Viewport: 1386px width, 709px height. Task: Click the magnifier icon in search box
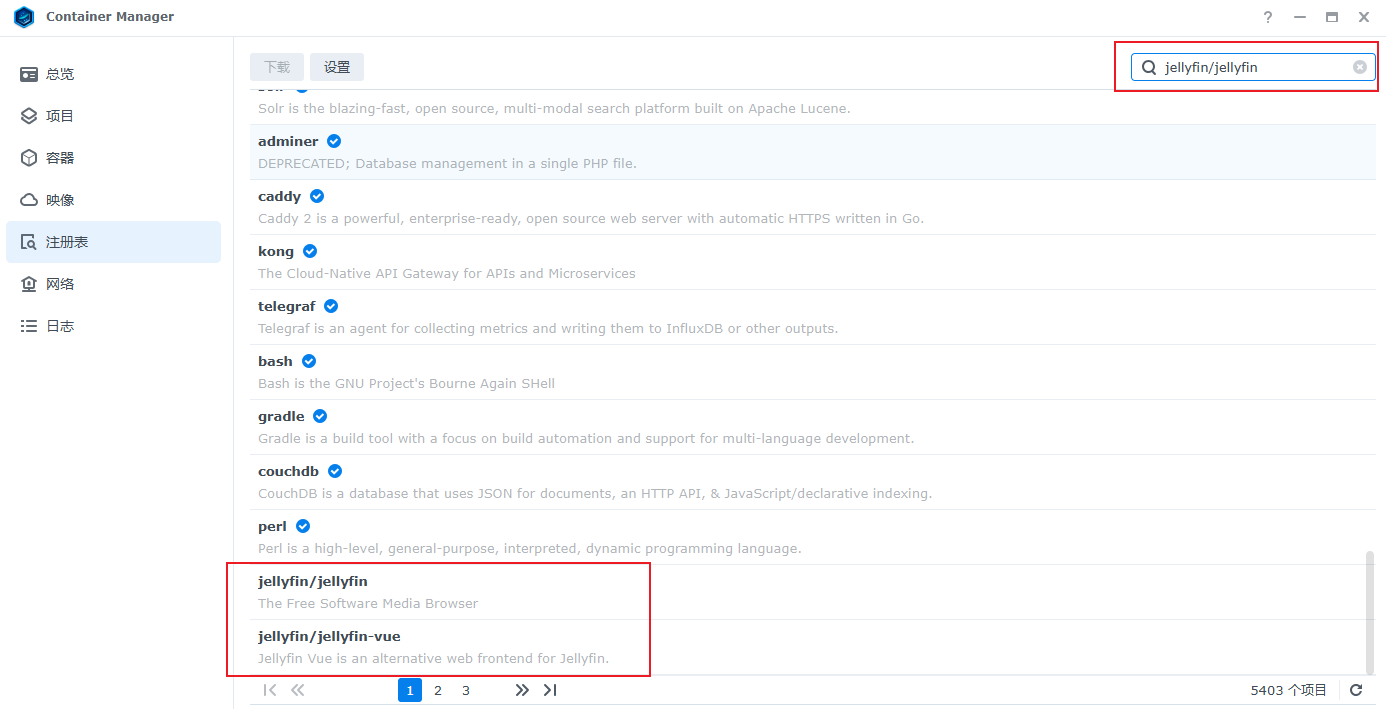click(1149, 67)
